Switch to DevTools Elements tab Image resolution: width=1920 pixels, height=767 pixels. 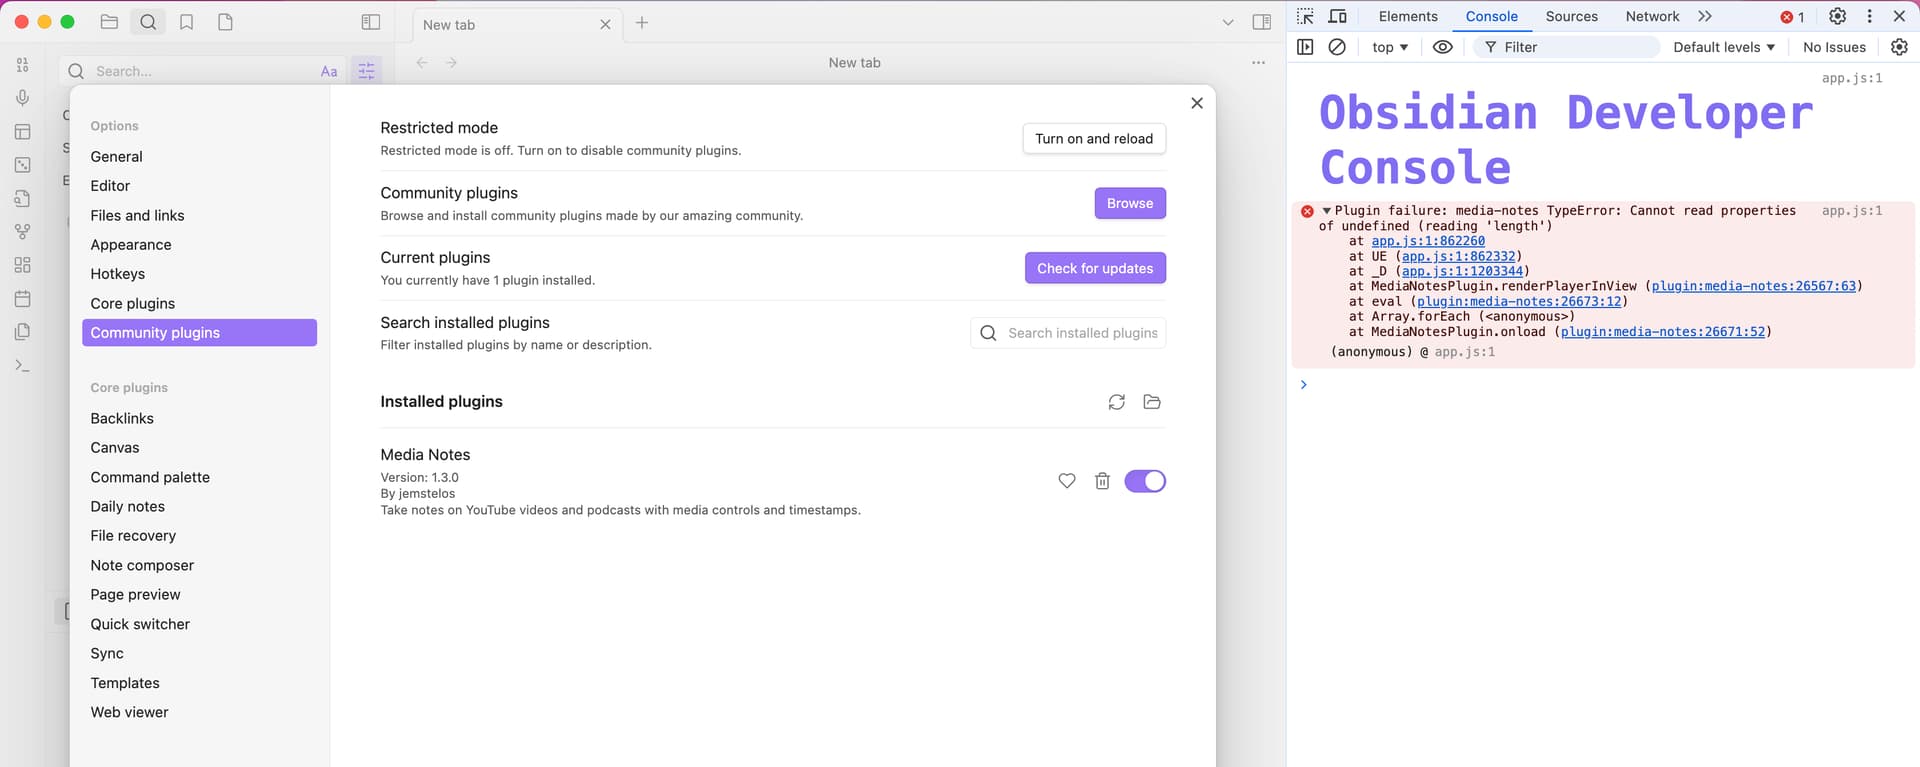tap(1408, 16)
